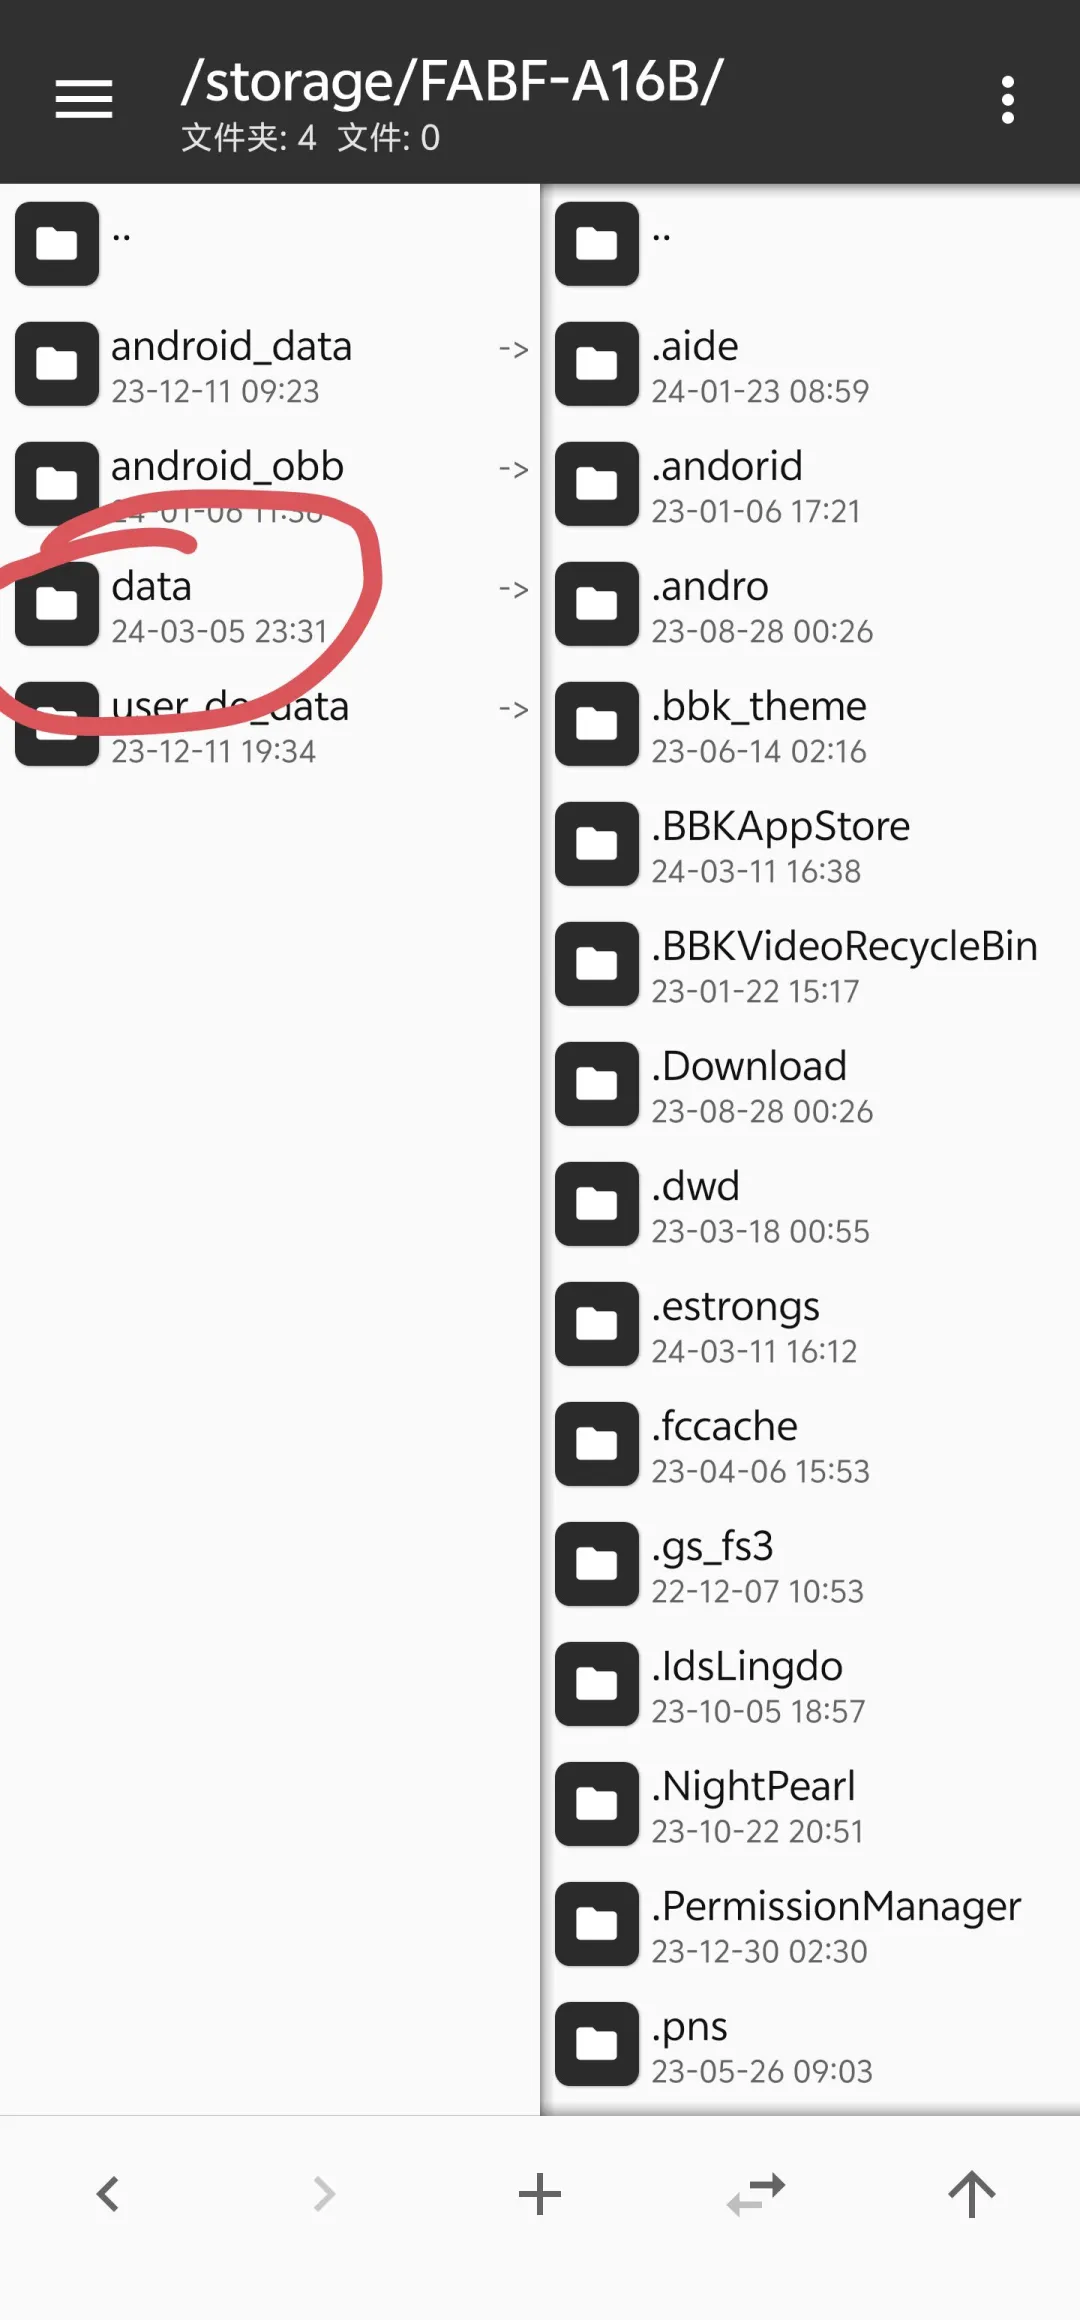This screenshot has height=2320, width=1080.
Task: Open the android_data folder
Action: pyautogui.click(x=270, y=364)
